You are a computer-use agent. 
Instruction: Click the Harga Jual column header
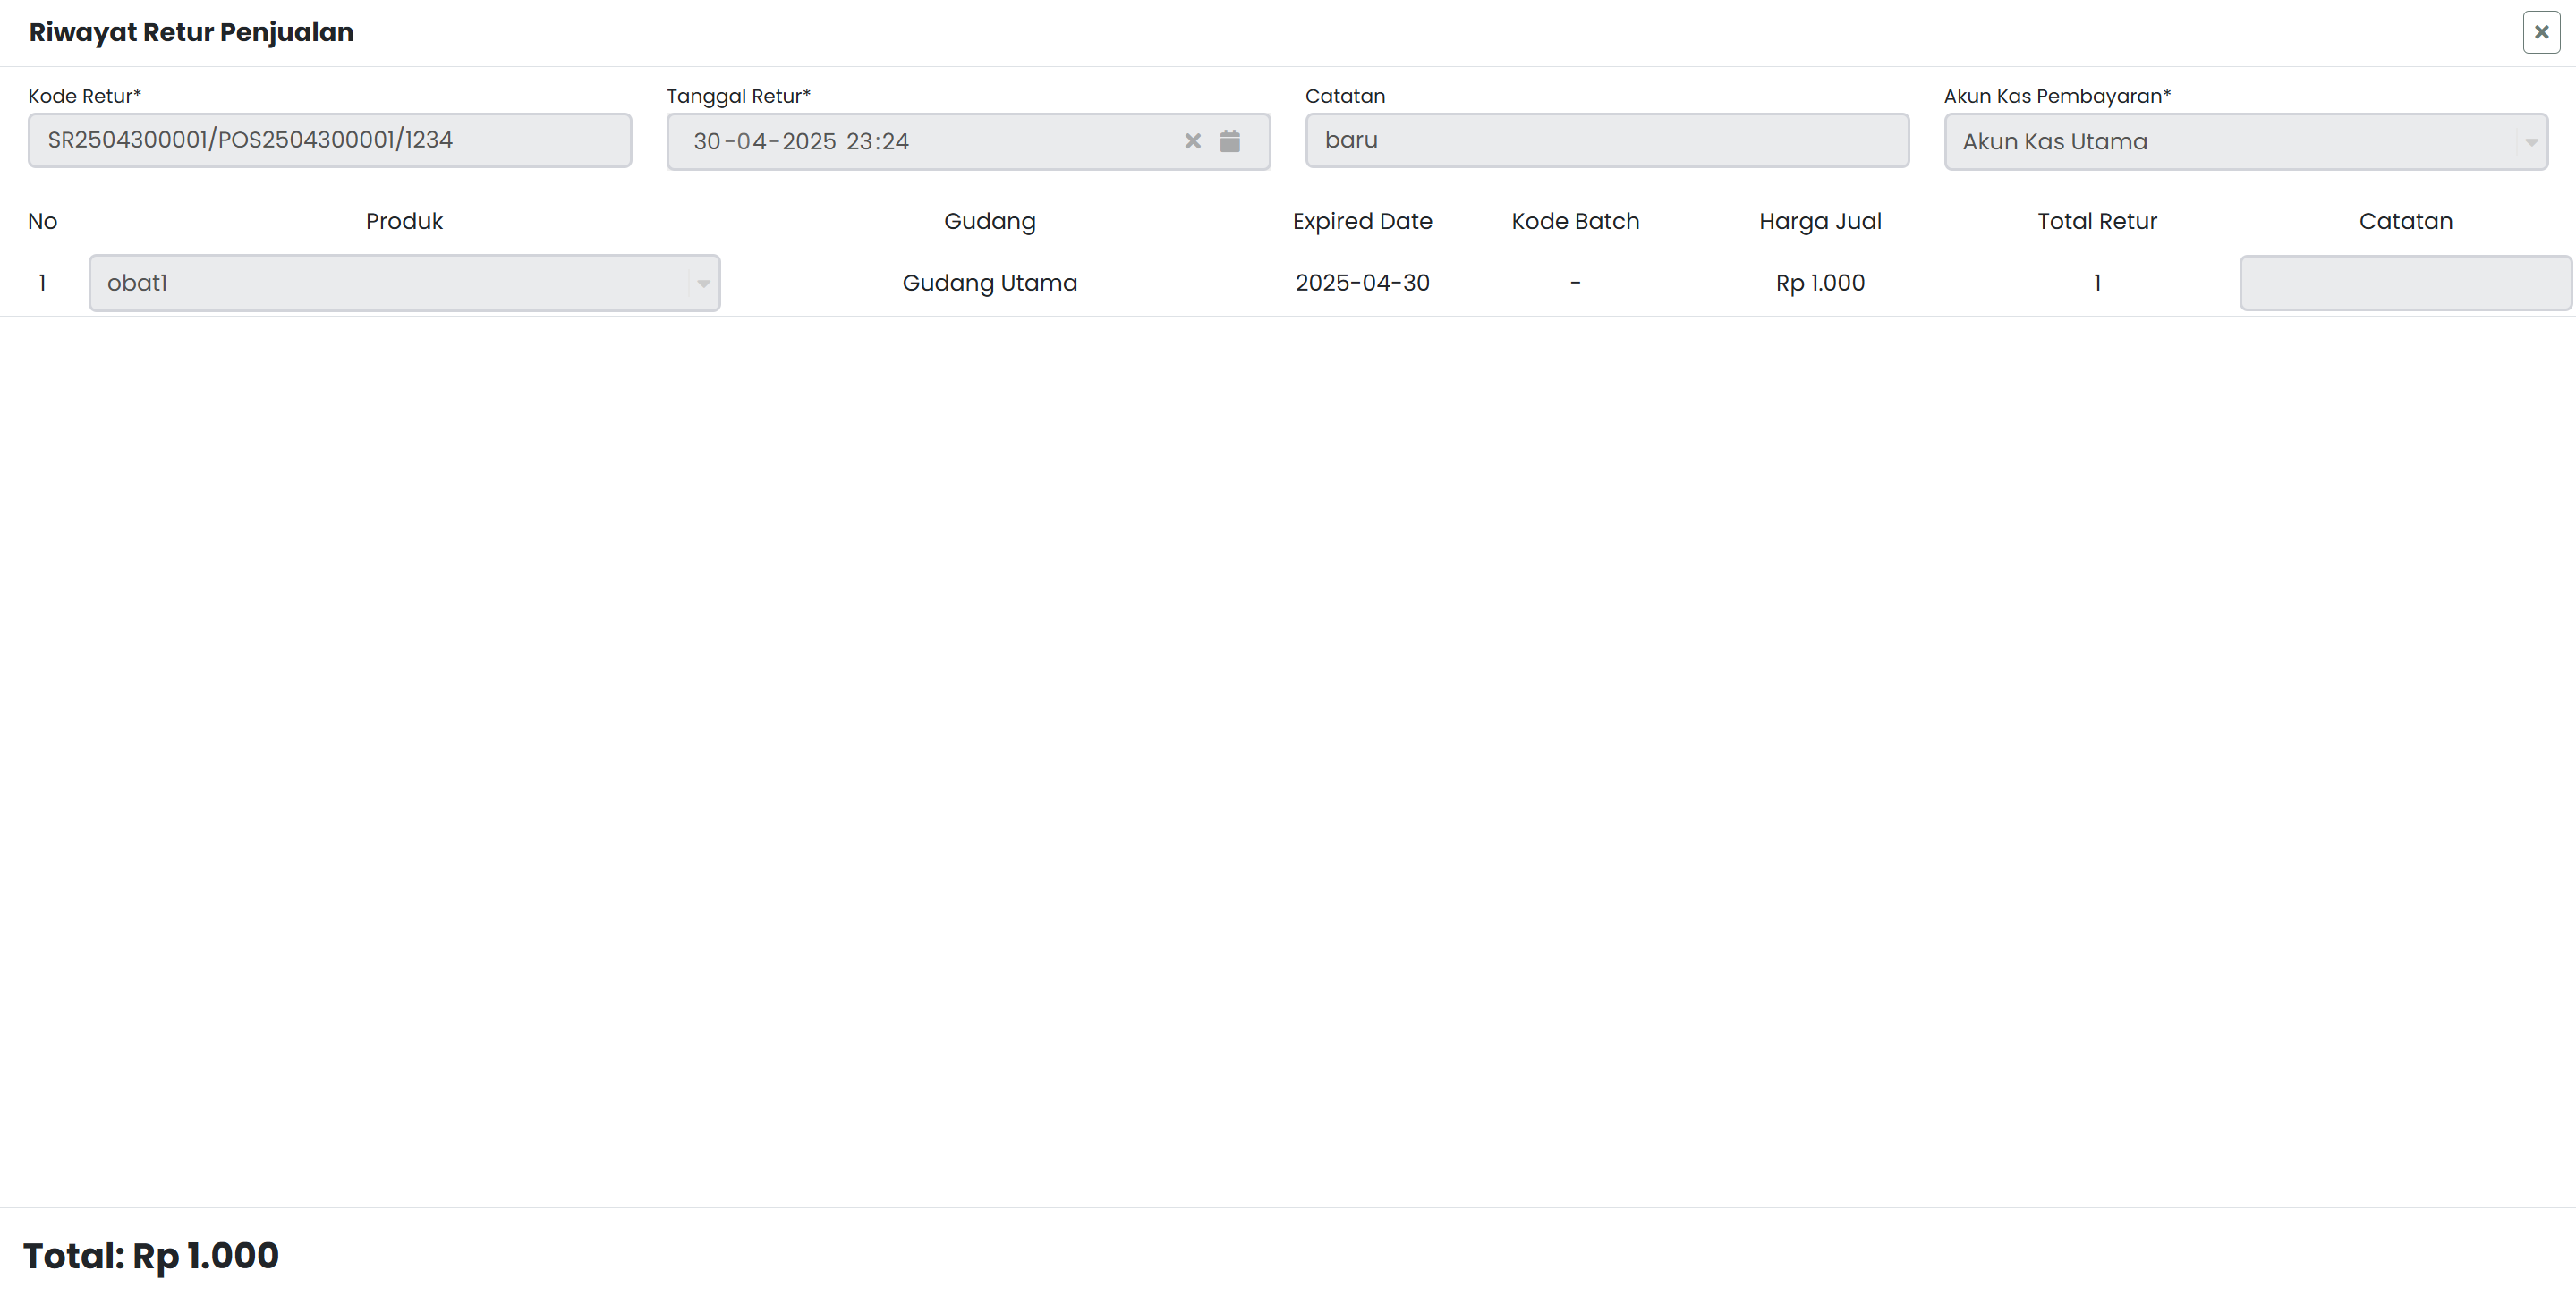pos(1820,221)
